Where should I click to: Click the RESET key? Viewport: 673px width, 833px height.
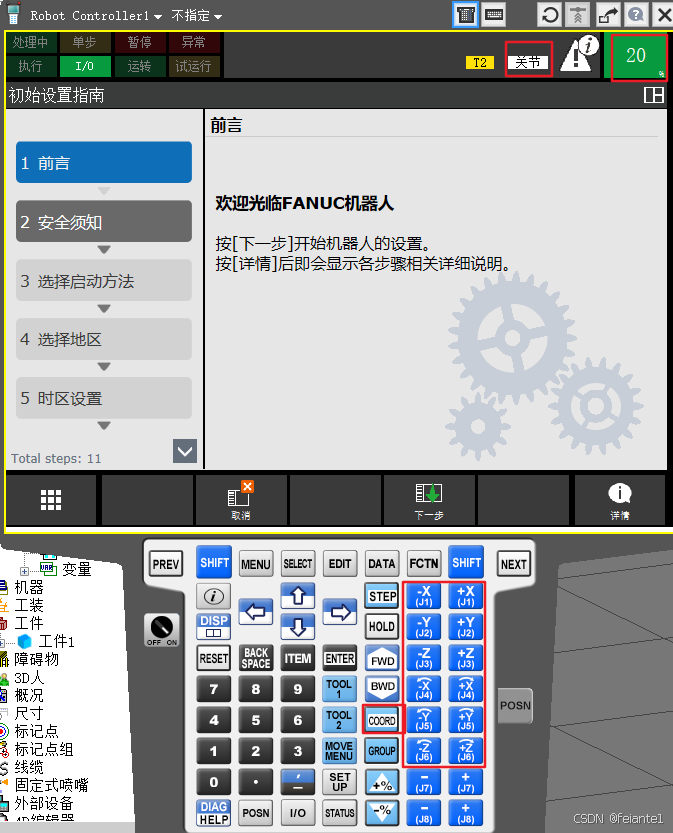point(214,659)
